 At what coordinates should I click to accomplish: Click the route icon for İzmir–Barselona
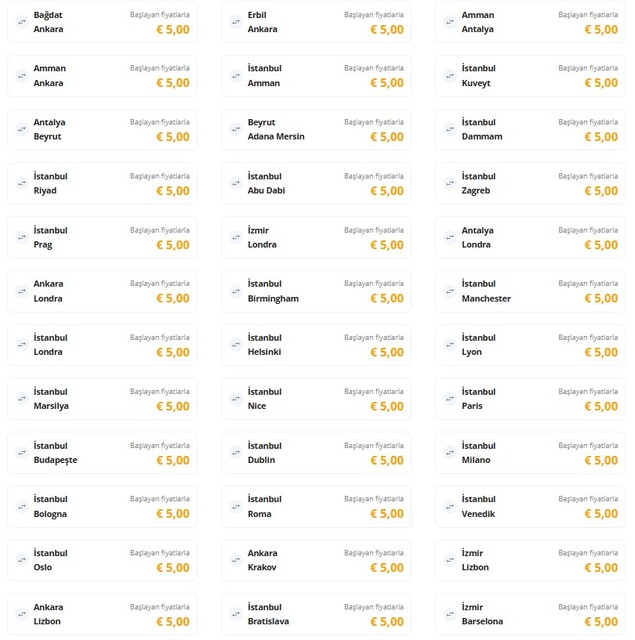(x=450, y=614)
